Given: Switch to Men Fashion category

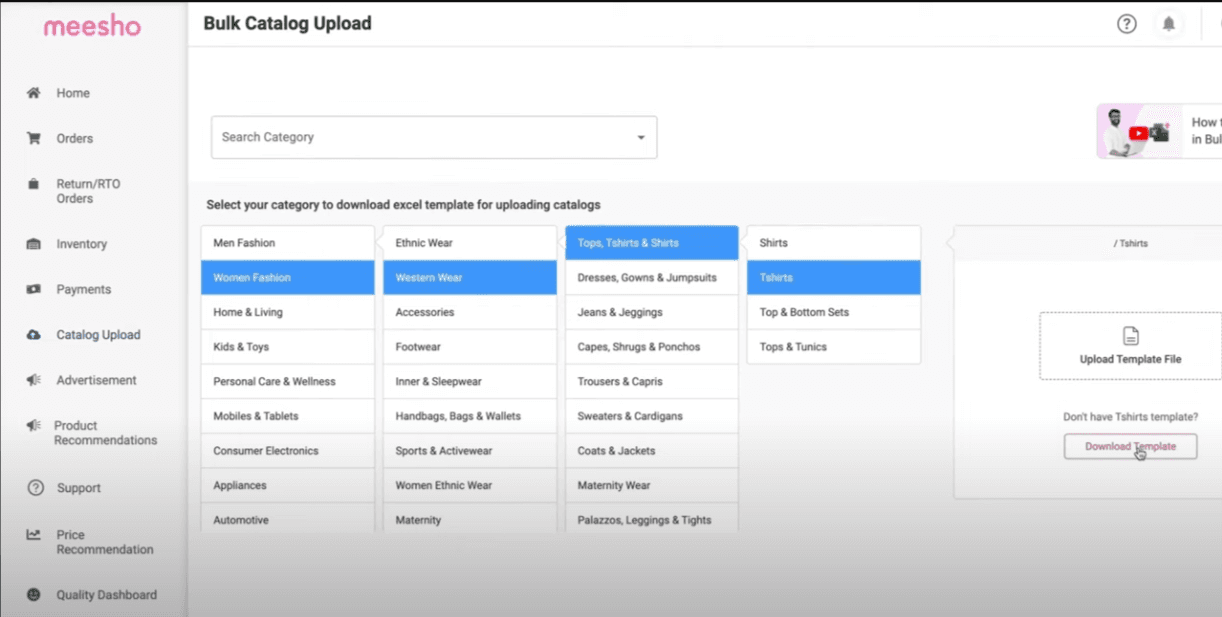Looking at the screenshot, I should pyautogui.click(x=287, y=242).
